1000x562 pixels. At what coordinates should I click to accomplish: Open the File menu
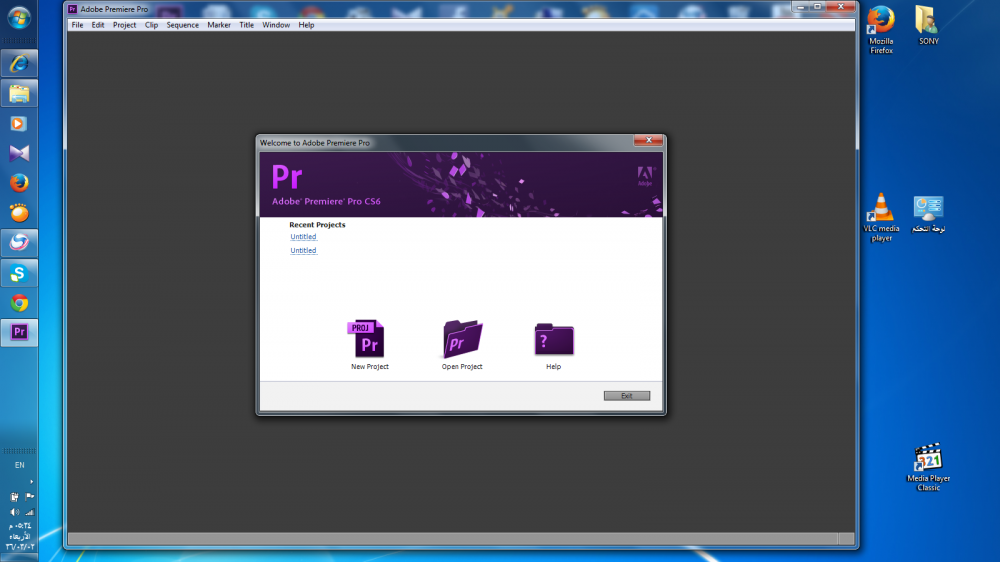click(x=77, y=25)
